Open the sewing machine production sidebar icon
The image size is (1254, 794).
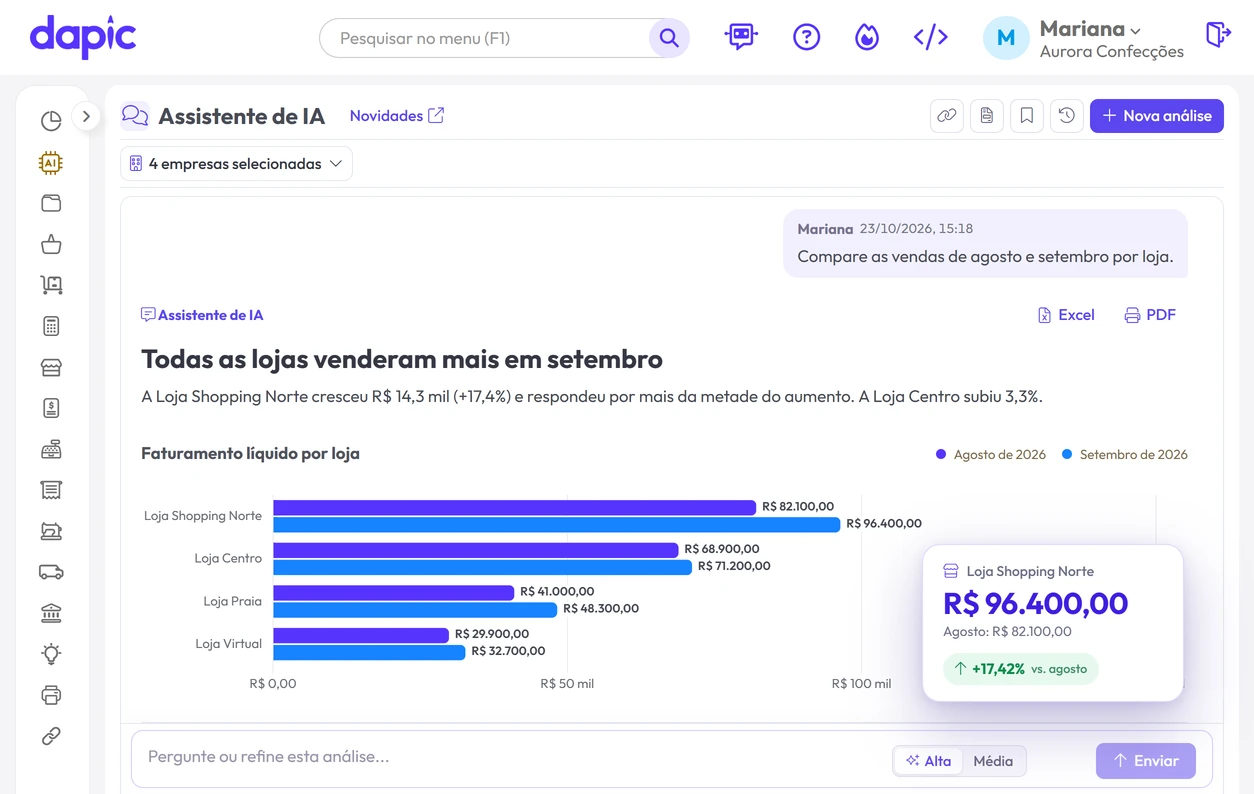coord(51,531)
